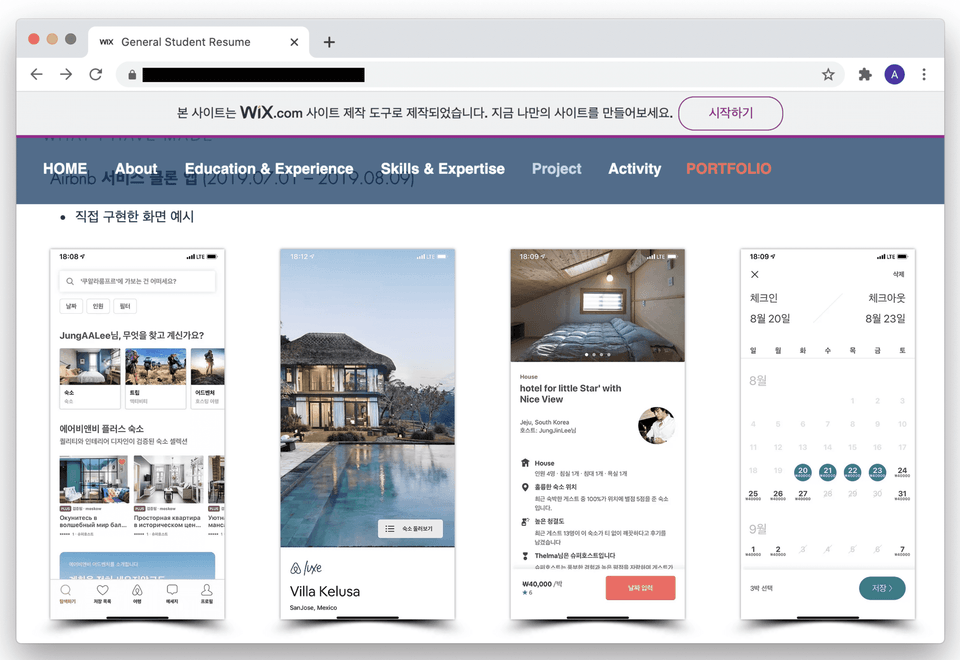This screenshot has height=660, width=960.
Task: Close the General Student Resume tab
Action: pyautogui.click(x=294, y=42)
